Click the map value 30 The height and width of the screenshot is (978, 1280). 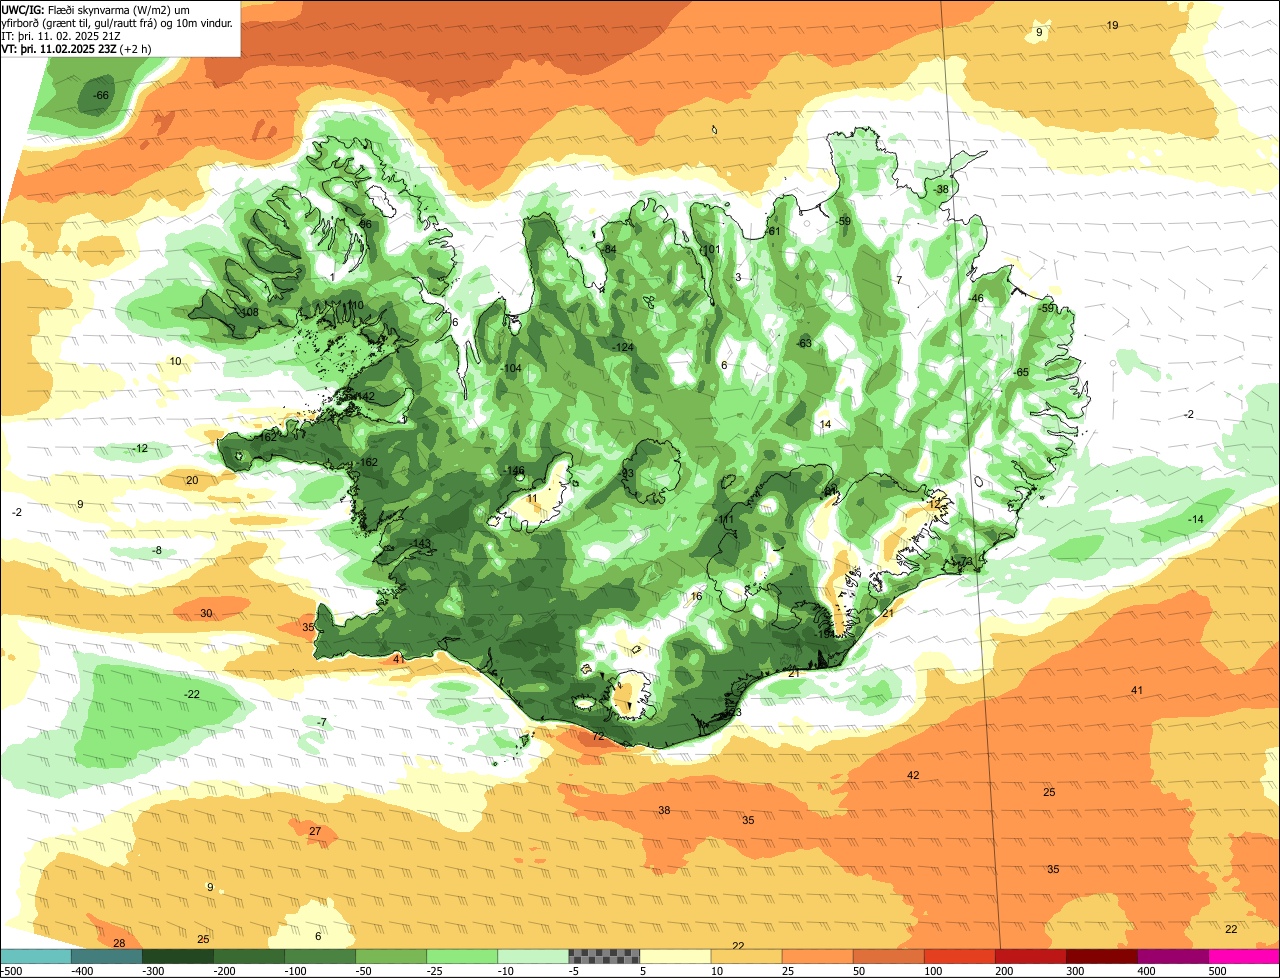pyautogui.click(x=206, y=613)
